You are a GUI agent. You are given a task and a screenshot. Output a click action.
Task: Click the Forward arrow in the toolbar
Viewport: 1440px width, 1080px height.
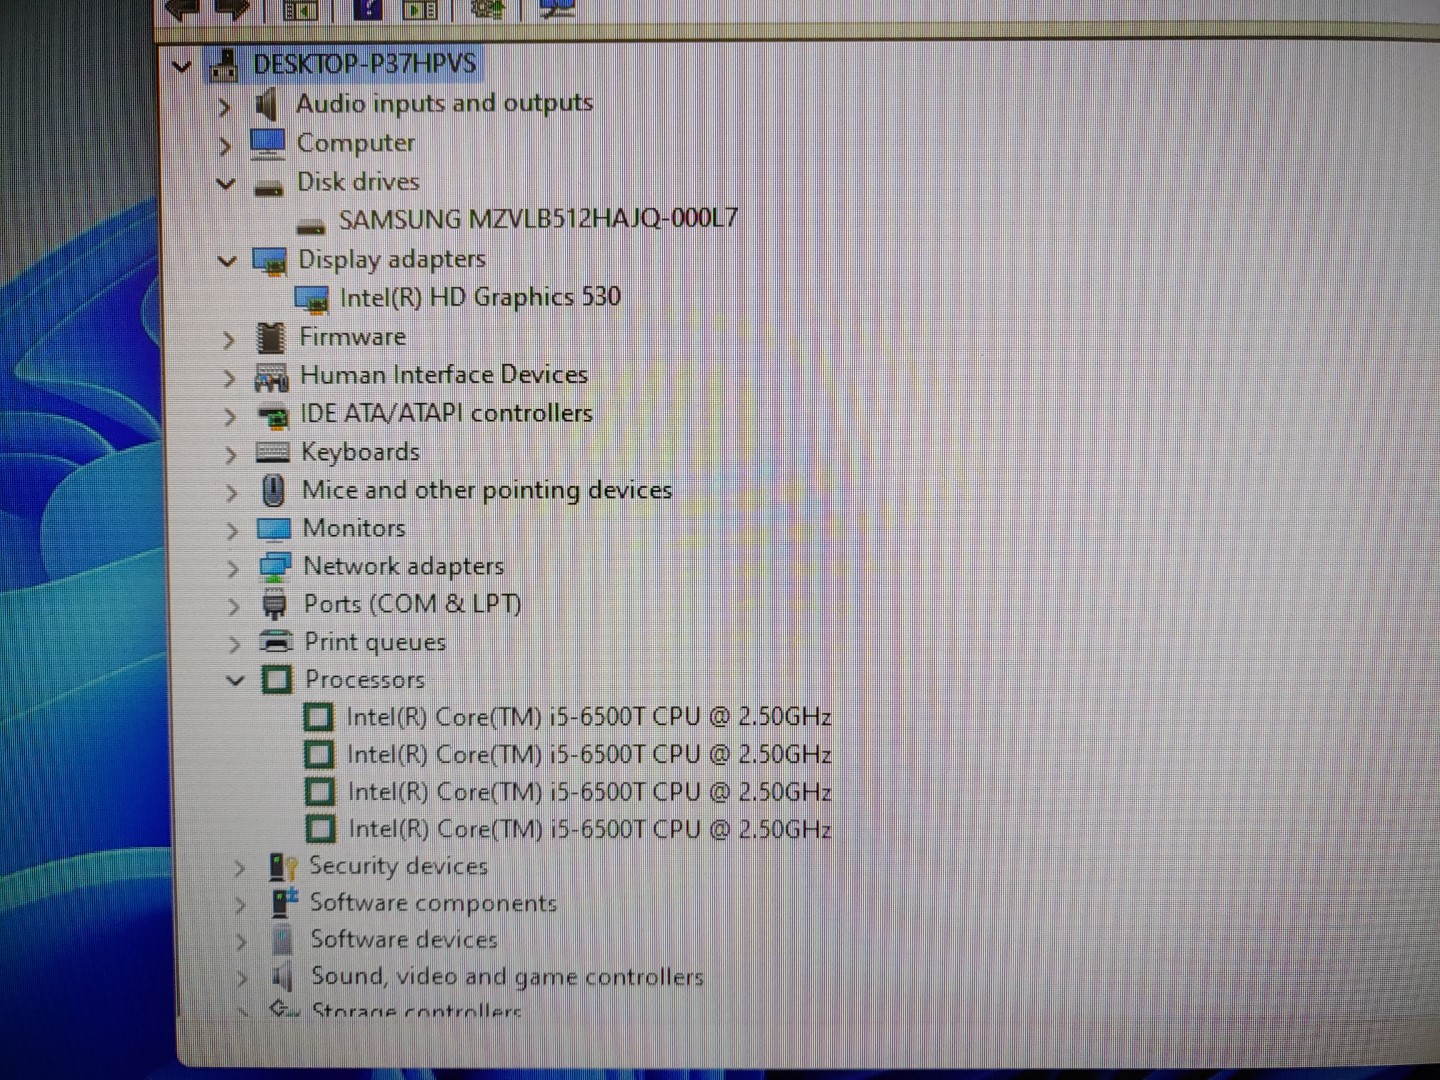point(232,8)
